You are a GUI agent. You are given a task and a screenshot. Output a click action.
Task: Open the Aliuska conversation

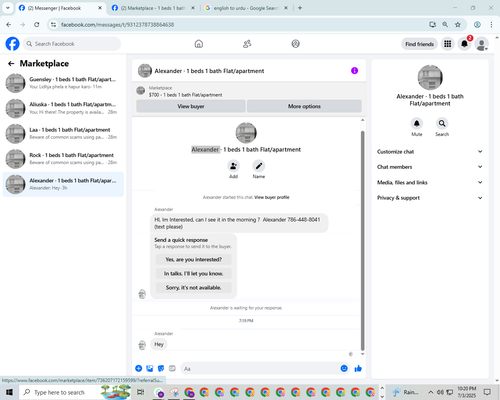coord(63,108)
